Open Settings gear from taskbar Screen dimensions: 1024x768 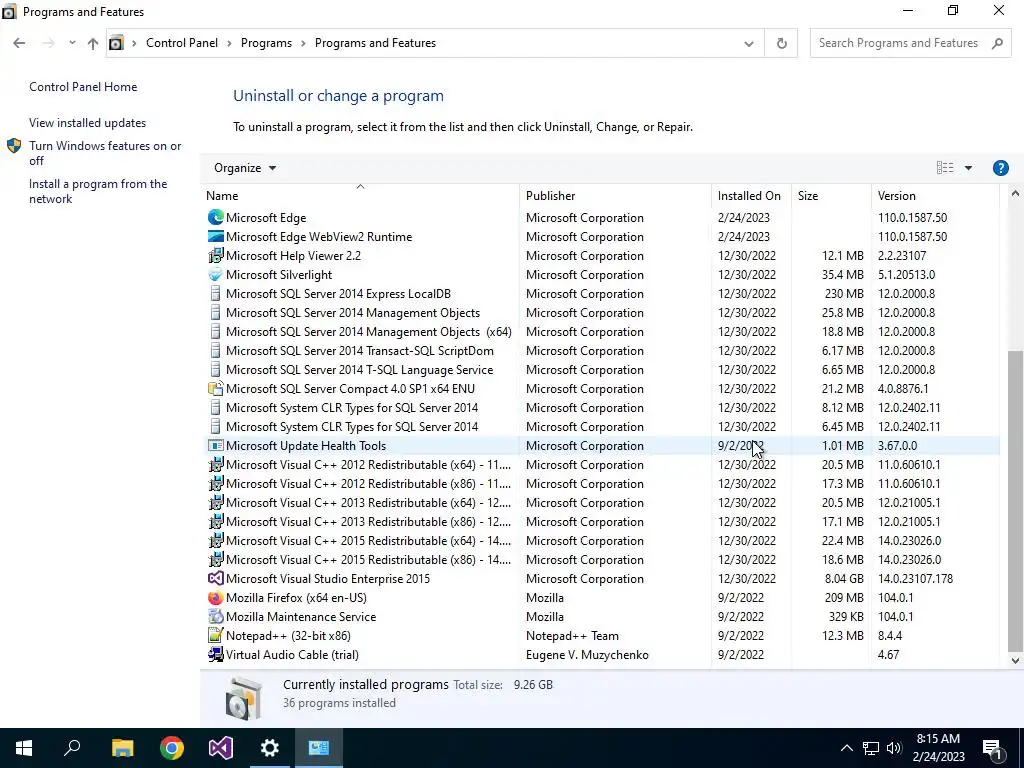point(270,748)
